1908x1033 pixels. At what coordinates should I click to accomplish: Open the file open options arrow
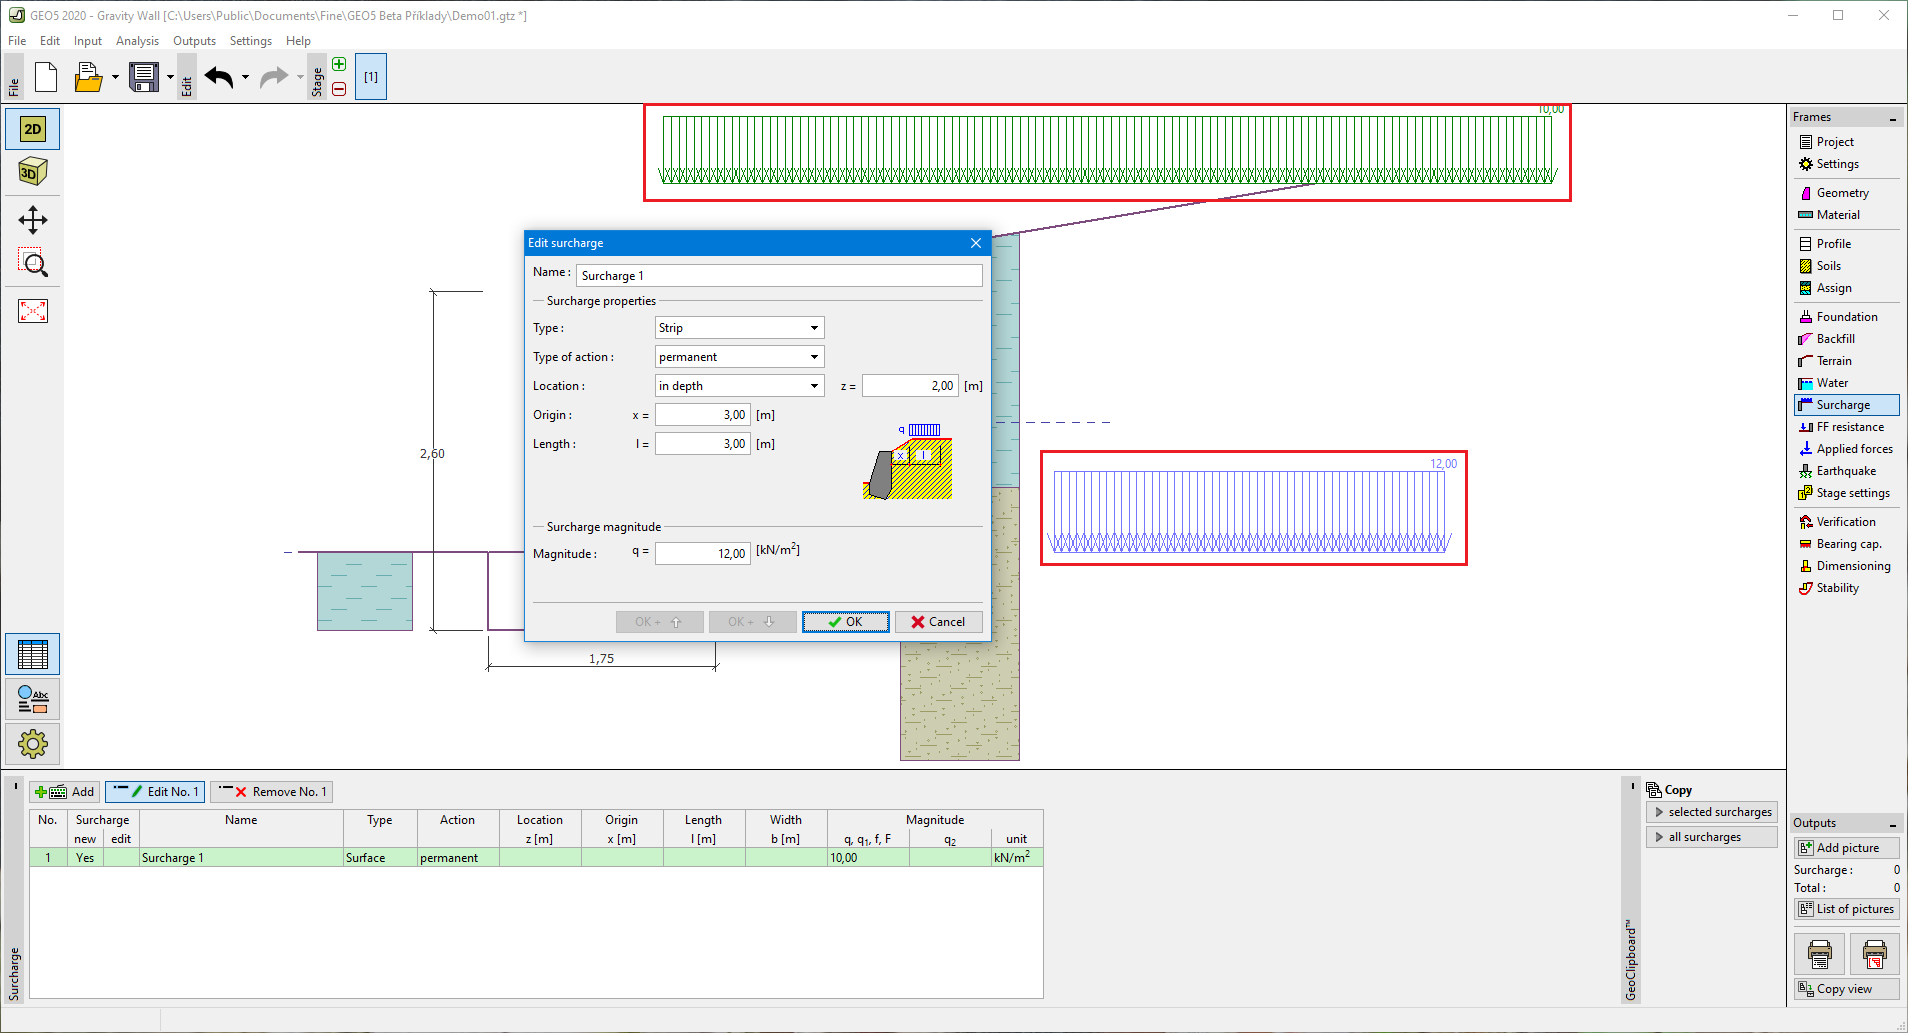click(115, 77)
